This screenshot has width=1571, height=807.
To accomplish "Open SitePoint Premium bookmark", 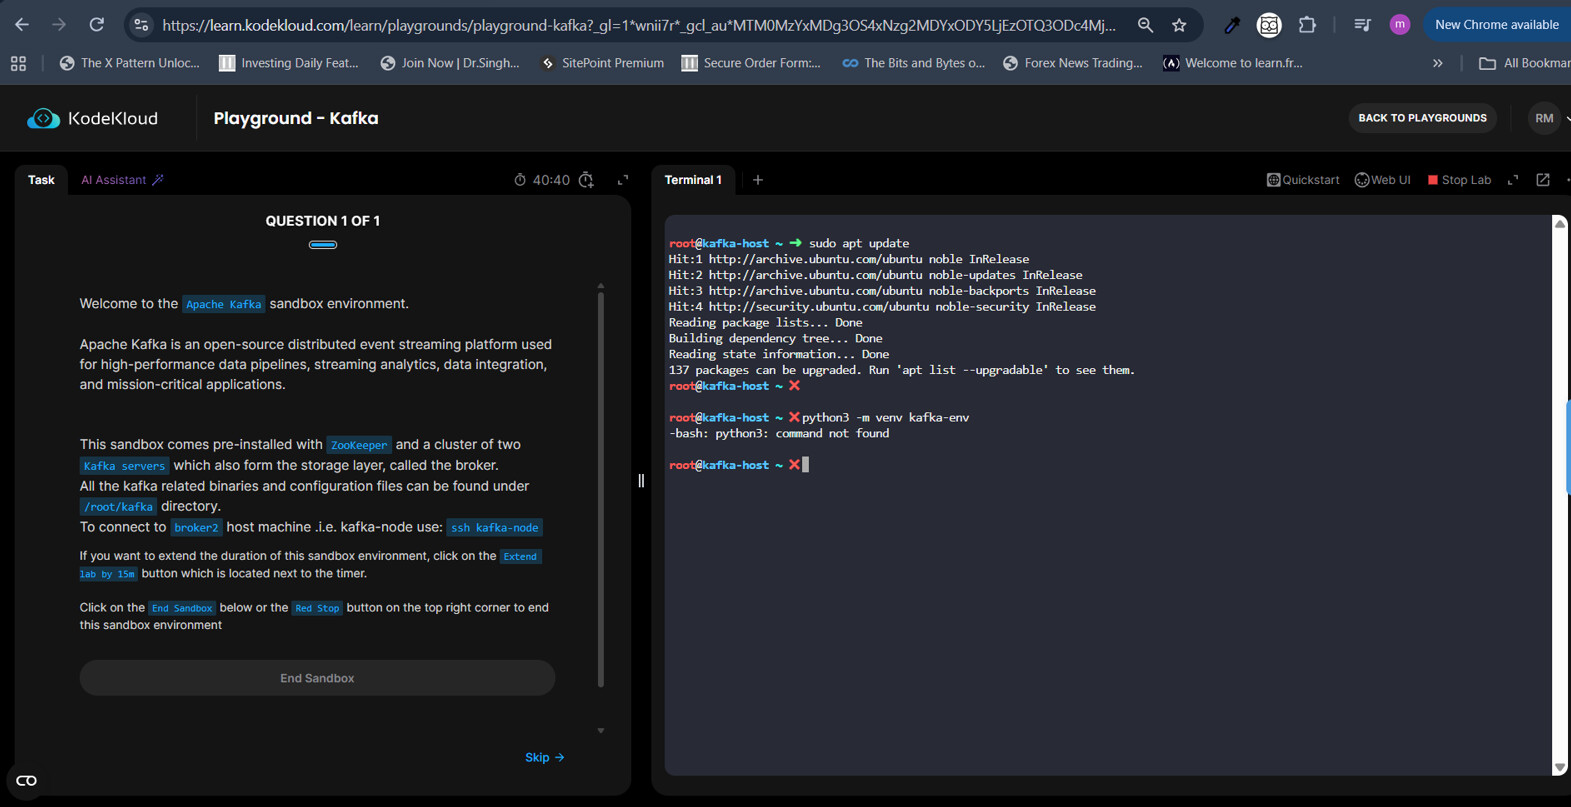I will click(x=602, y=63).
